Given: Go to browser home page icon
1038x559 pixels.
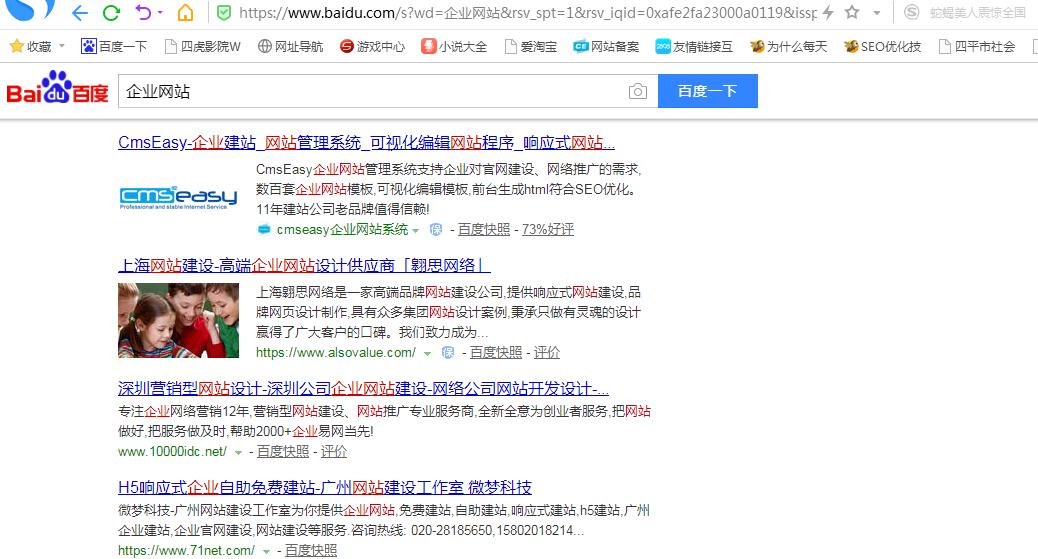Looking at the screenshot, I should coord(185,13).
